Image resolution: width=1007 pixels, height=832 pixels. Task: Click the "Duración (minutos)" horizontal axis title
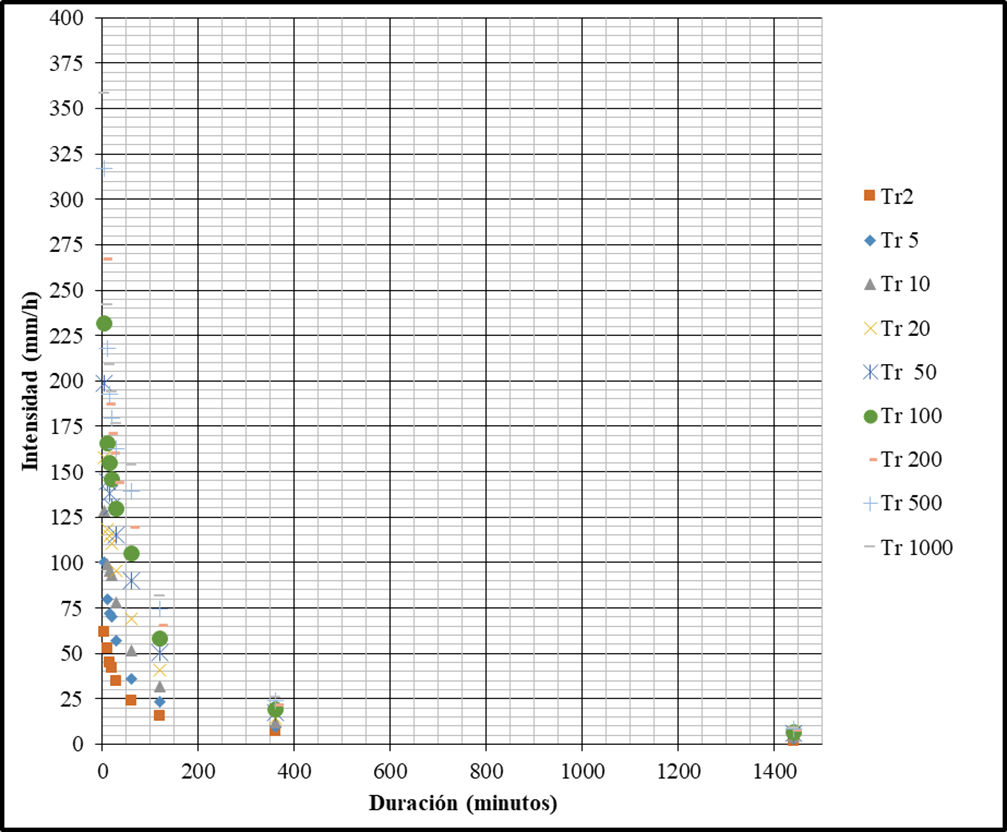point(463,803)
